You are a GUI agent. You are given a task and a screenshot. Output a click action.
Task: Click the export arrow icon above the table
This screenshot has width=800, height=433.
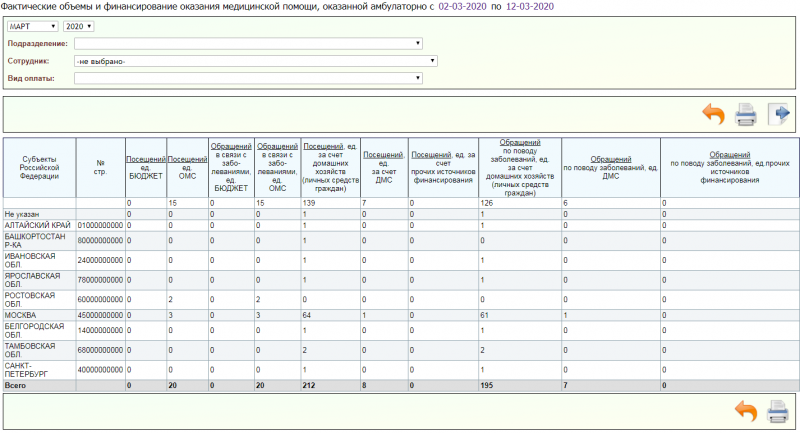(x=778, y=114)
